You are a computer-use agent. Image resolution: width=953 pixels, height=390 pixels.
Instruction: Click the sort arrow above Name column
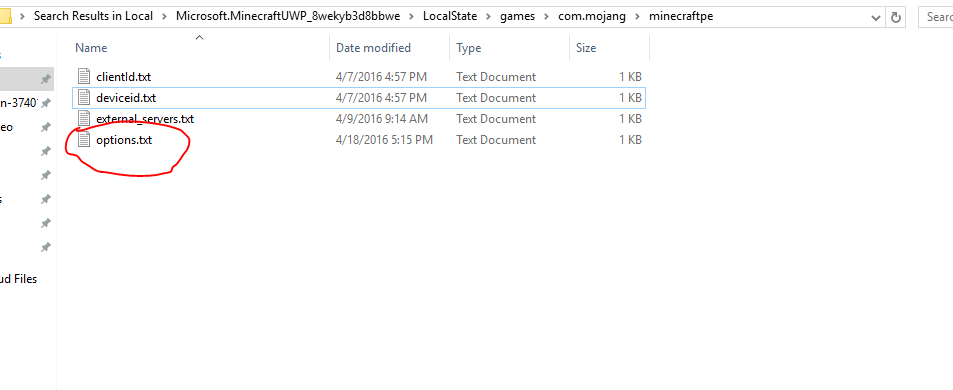(199, 38)
